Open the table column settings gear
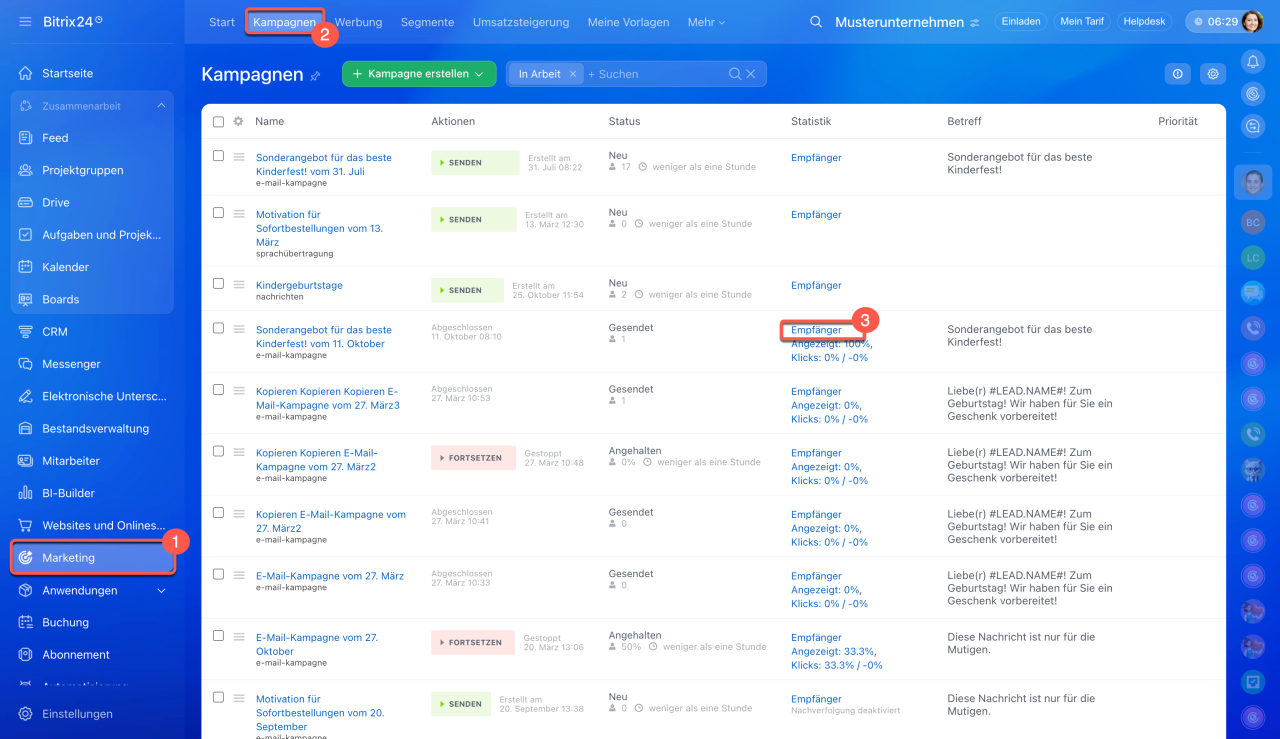1280x739 pixels. (x=238, y=121)
